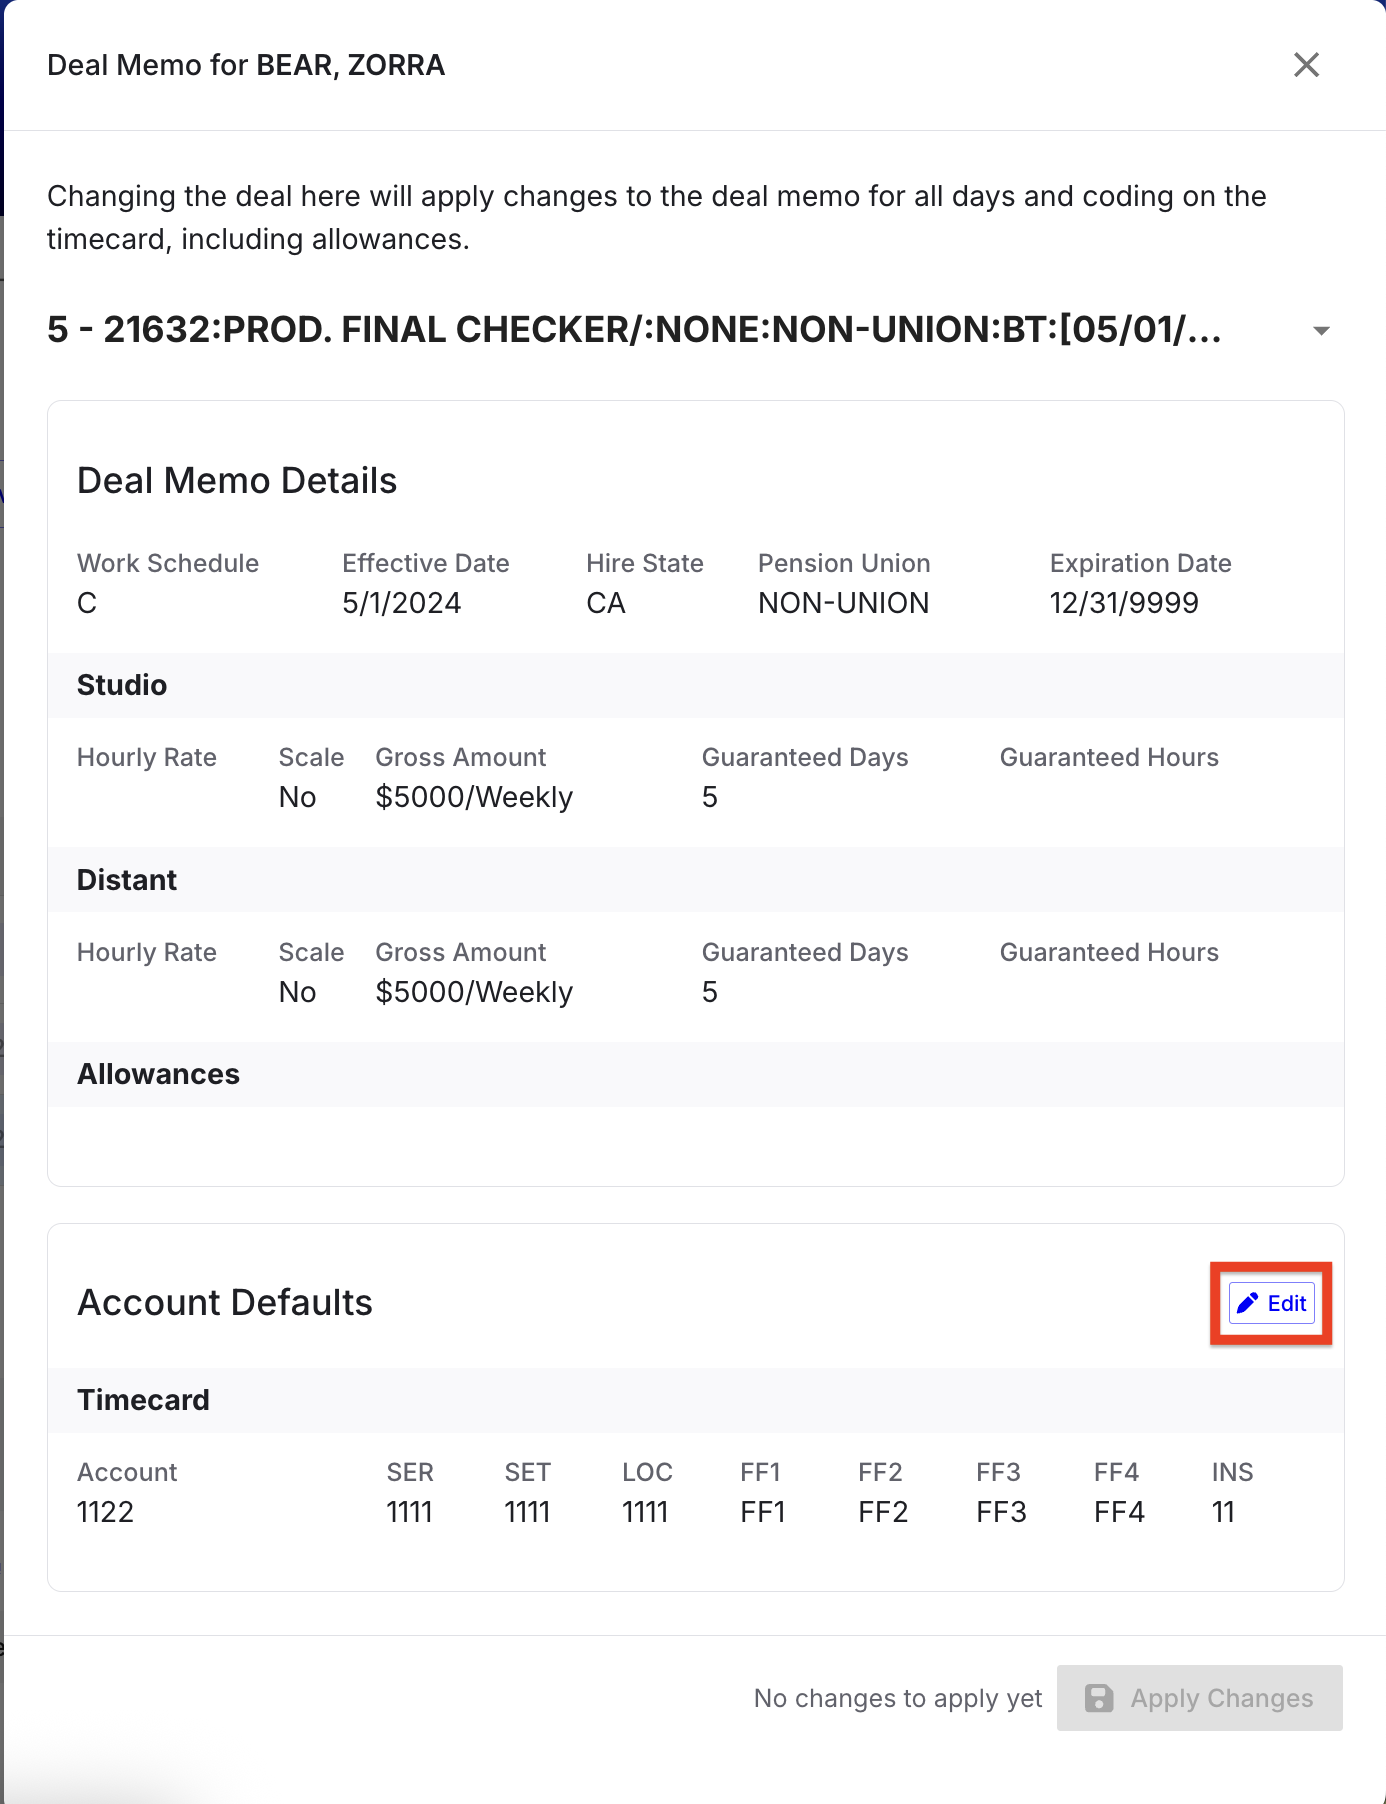
Task: Click the FF3 value in Timecard row
Action: click(x=1001, y=1512)
